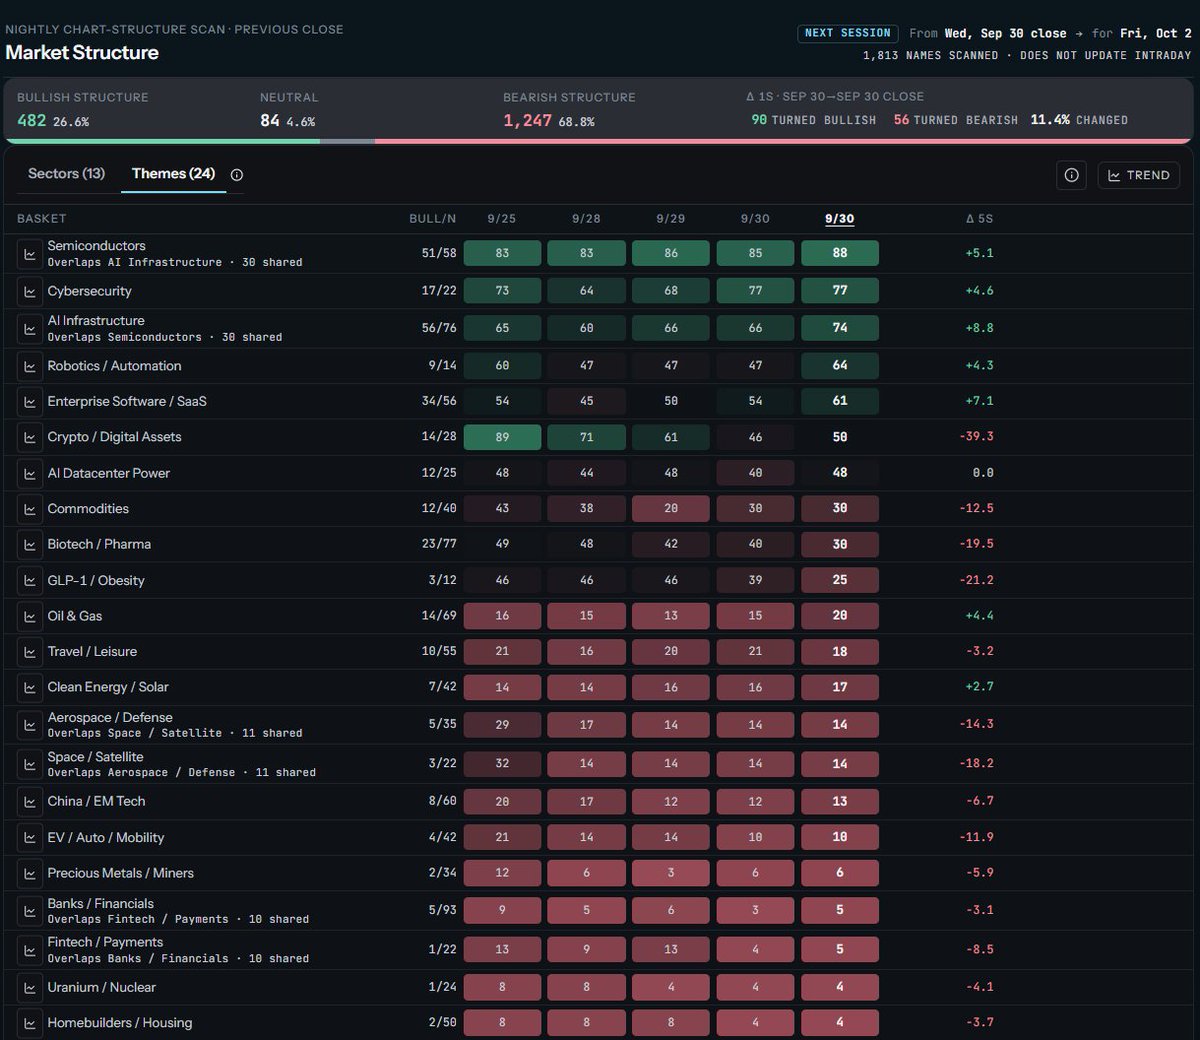Click the info button left of TREND

click(x=1072, y=175)
